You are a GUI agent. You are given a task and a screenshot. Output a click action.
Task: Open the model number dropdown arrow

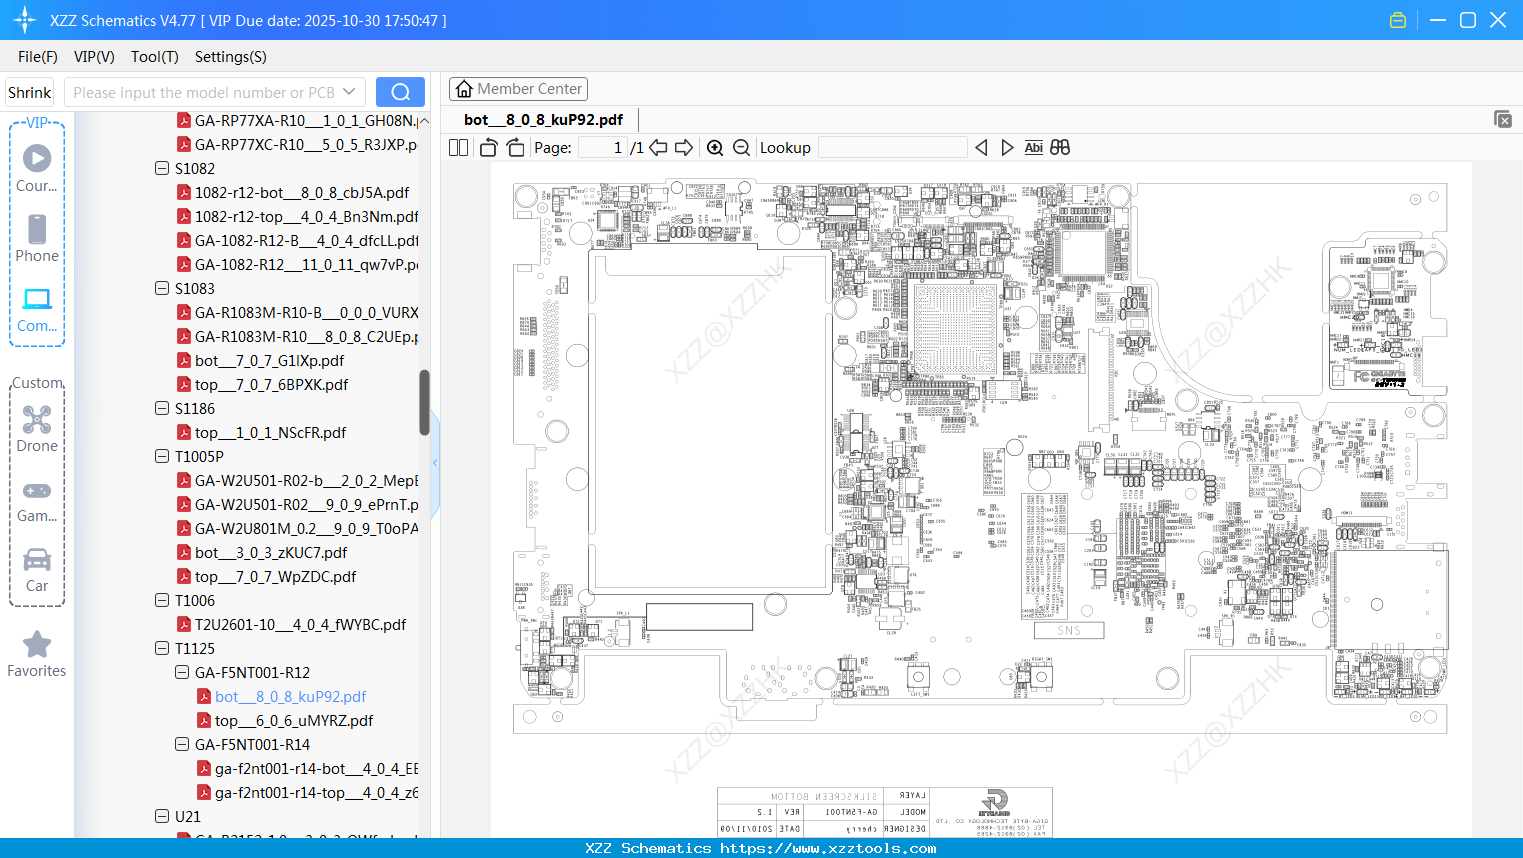click(x=349, y=92)
